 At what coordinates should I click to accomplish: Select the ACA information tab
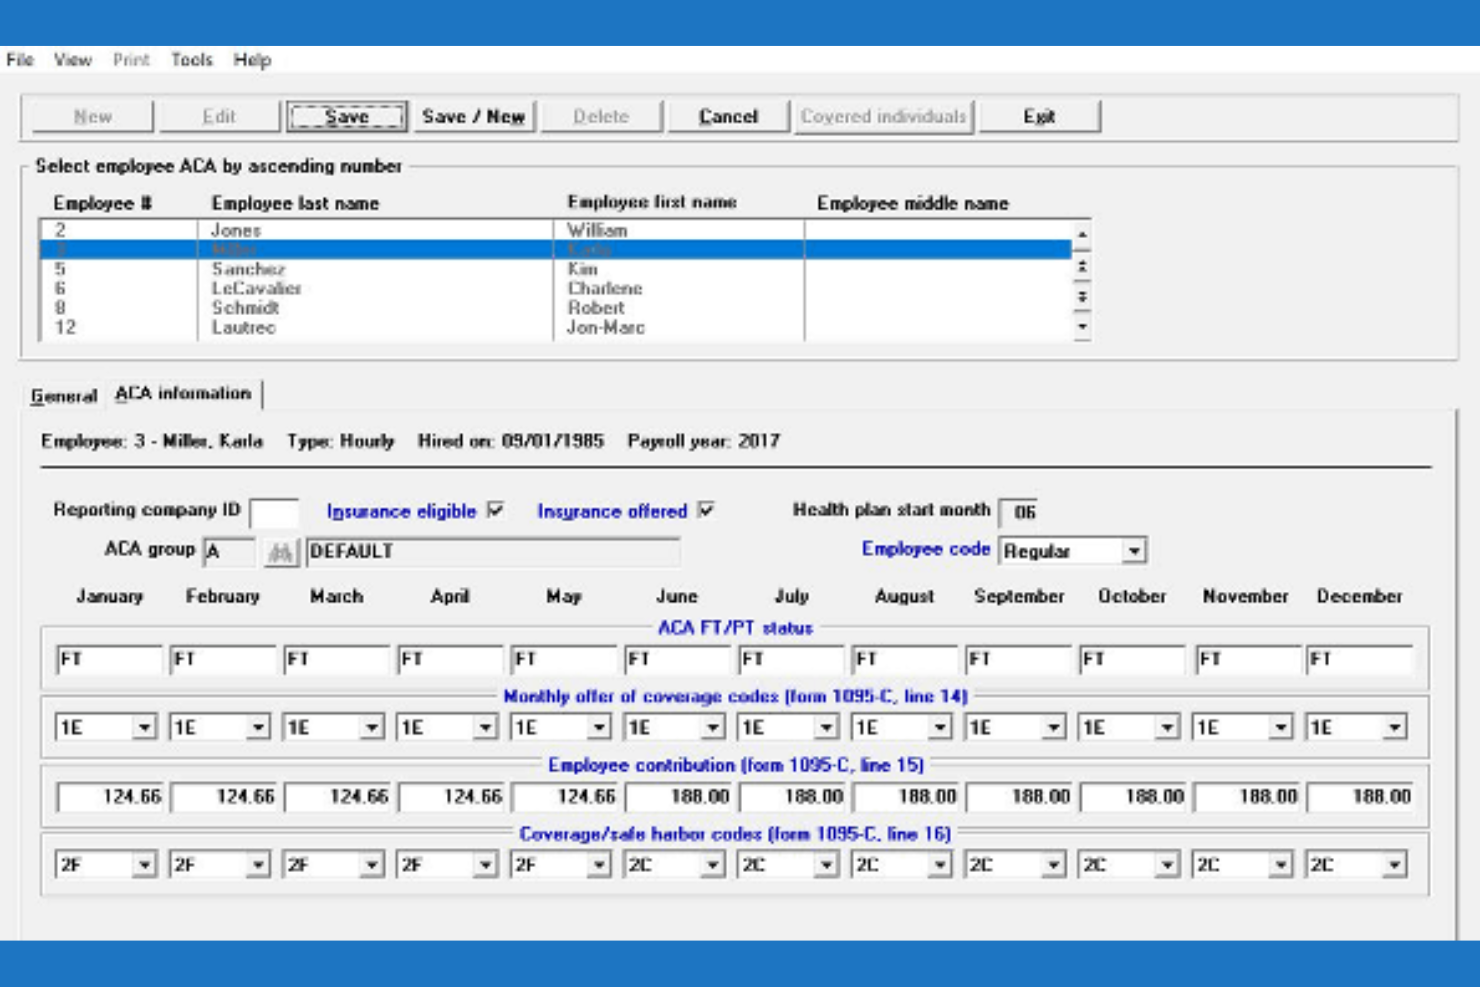[183, 393]
